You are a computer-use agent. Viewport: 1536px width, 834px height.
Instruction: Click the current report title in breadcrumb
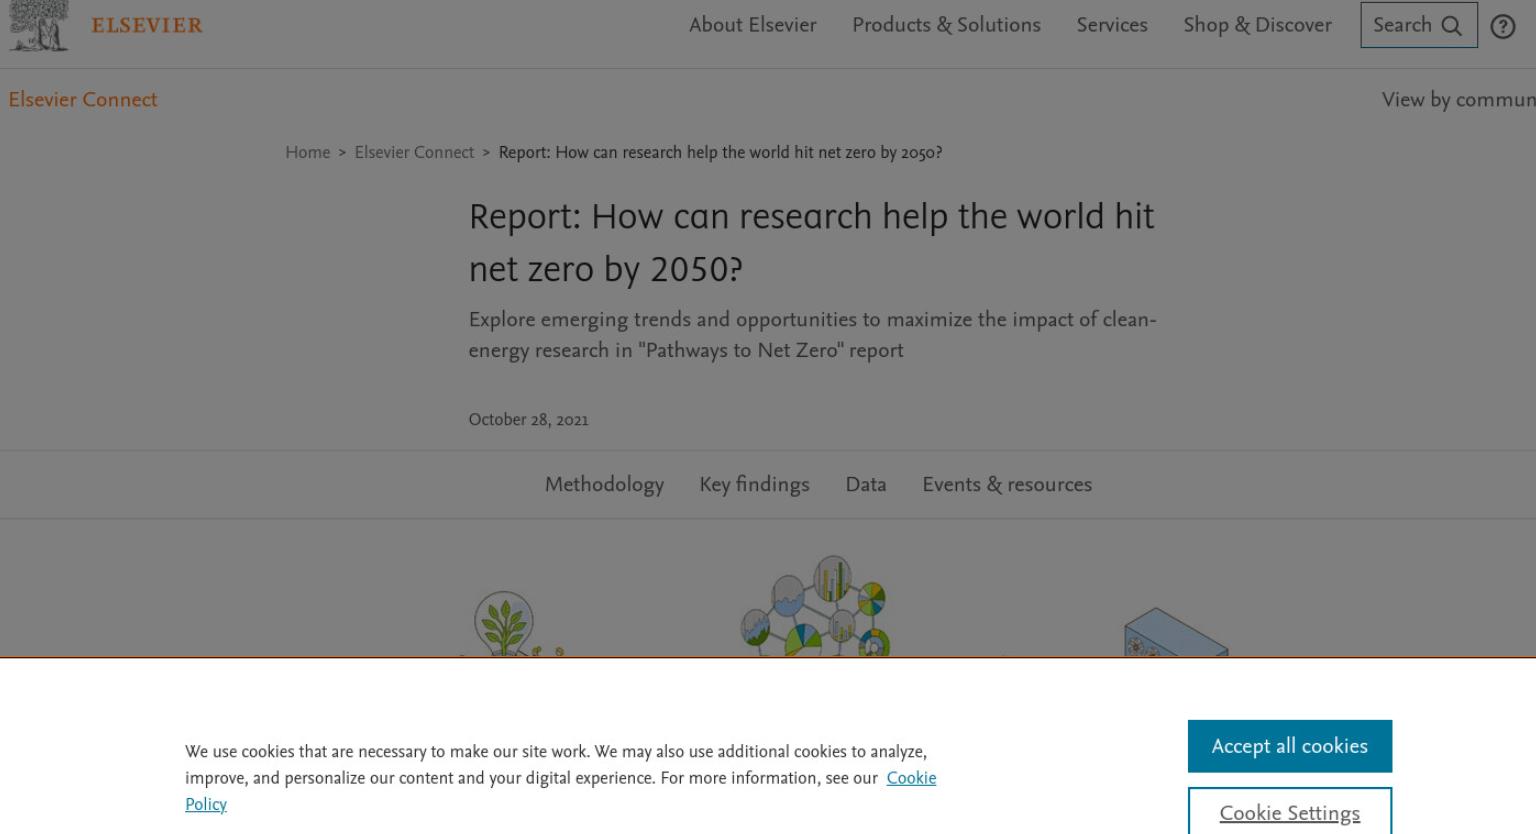pyautogui.click(x=720, y=152)
